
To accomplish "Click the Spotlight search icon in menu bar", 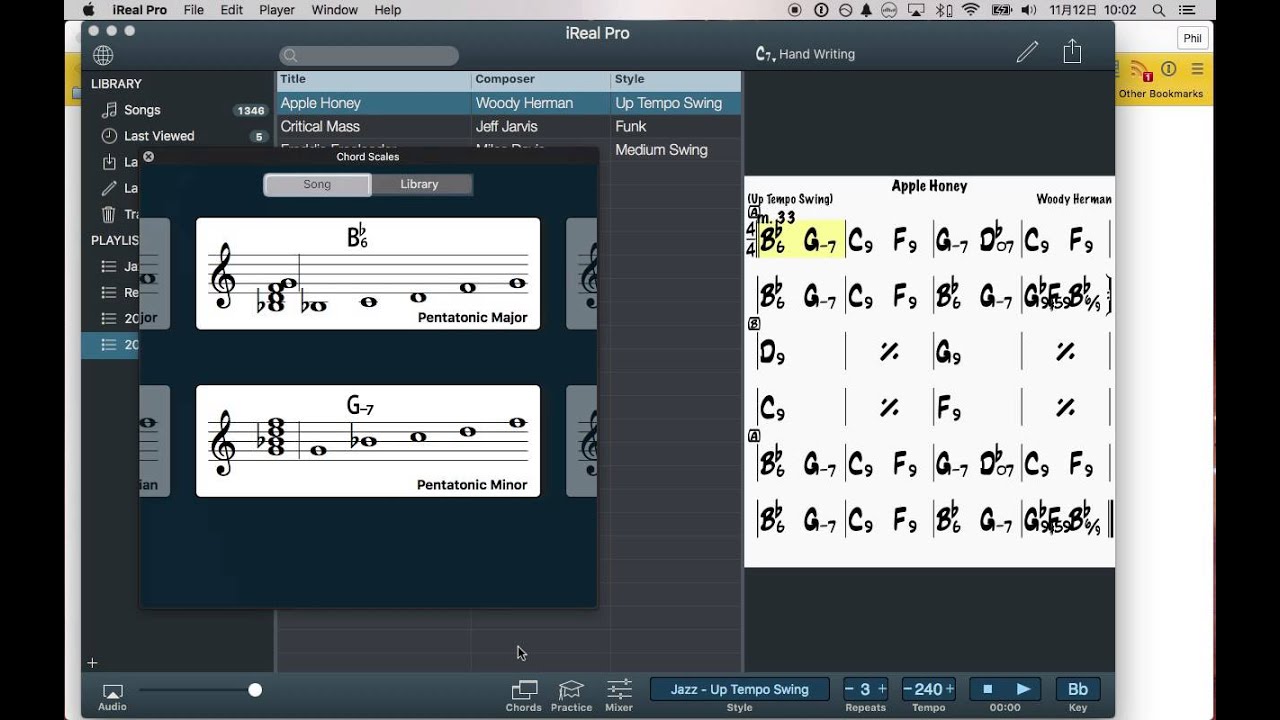I will click(x=1159, y=10).
